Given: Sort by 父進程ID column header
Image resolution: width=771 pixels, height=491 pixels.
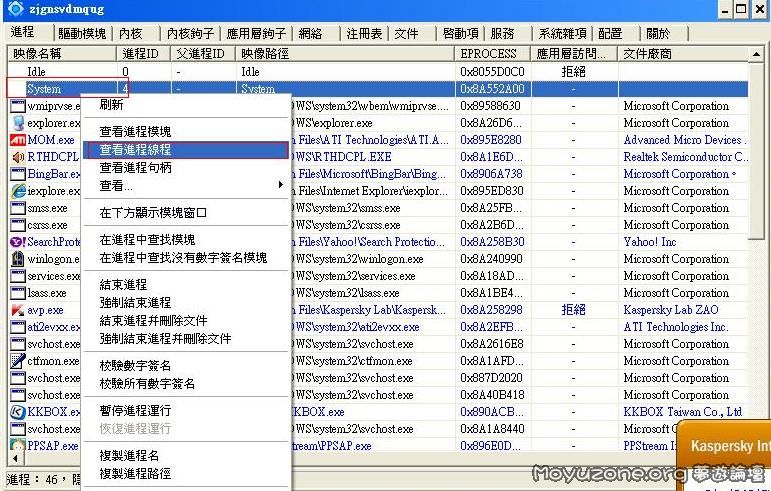Looking at the screenshot, I should point(203,54).
